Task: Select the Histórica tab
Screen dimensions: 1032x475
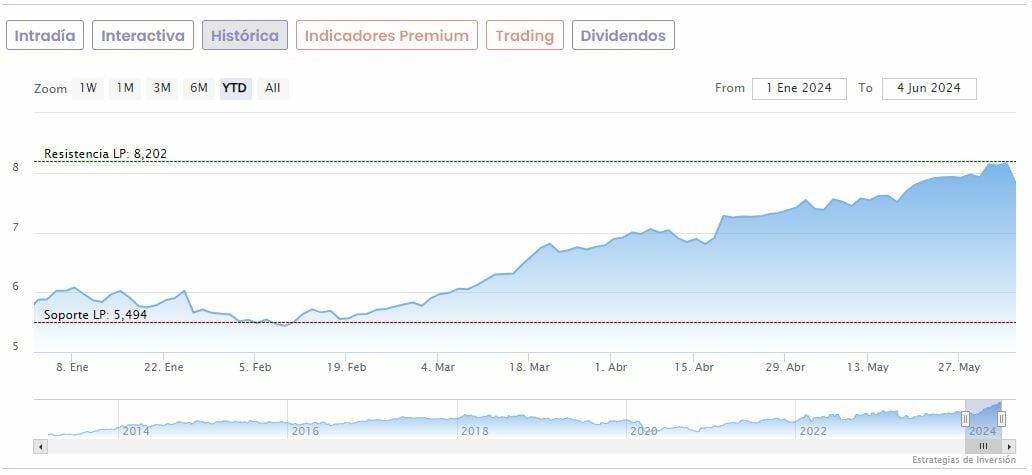Action: (245, 36)
